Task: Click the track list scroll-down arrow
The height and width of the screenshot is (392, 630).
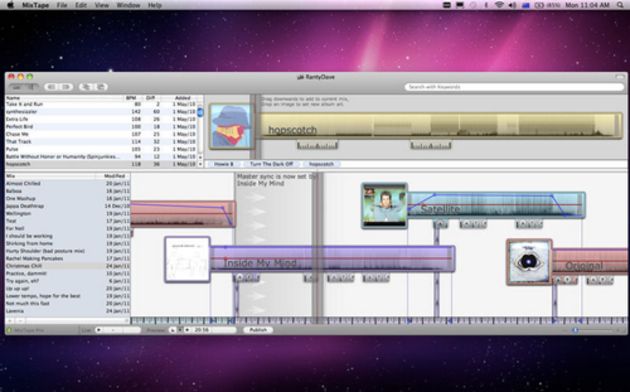Action: click(200, 164)
